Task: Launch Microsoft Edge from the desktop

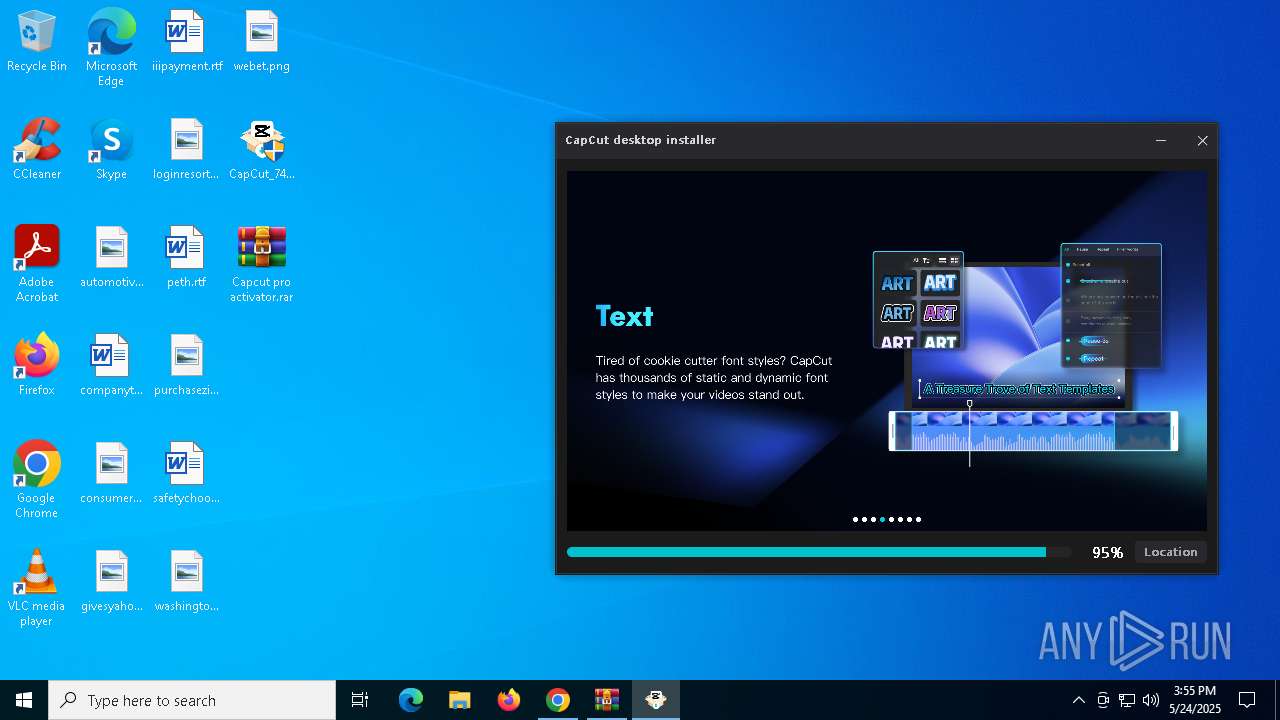Action: [111, 47]
